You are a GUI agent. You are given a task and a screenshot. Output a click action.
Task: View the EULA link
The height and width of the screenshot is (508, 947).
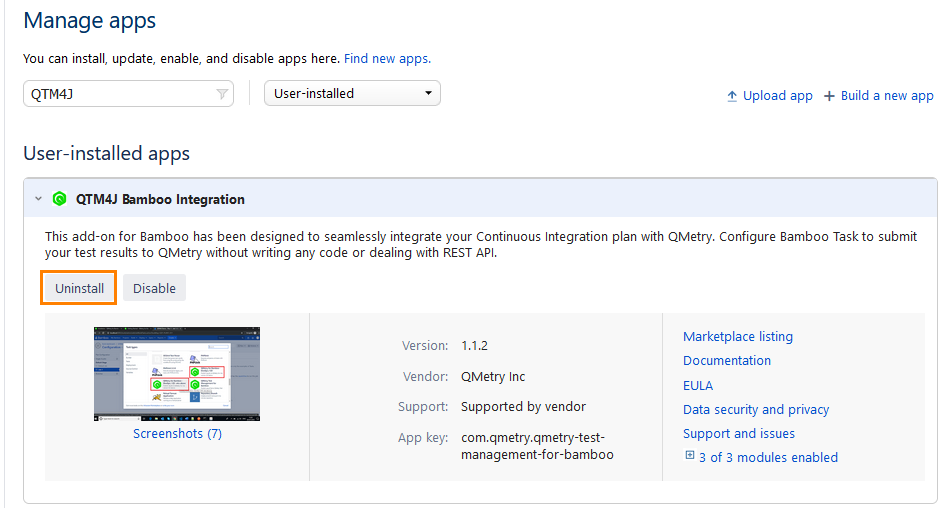click(698, 385)
